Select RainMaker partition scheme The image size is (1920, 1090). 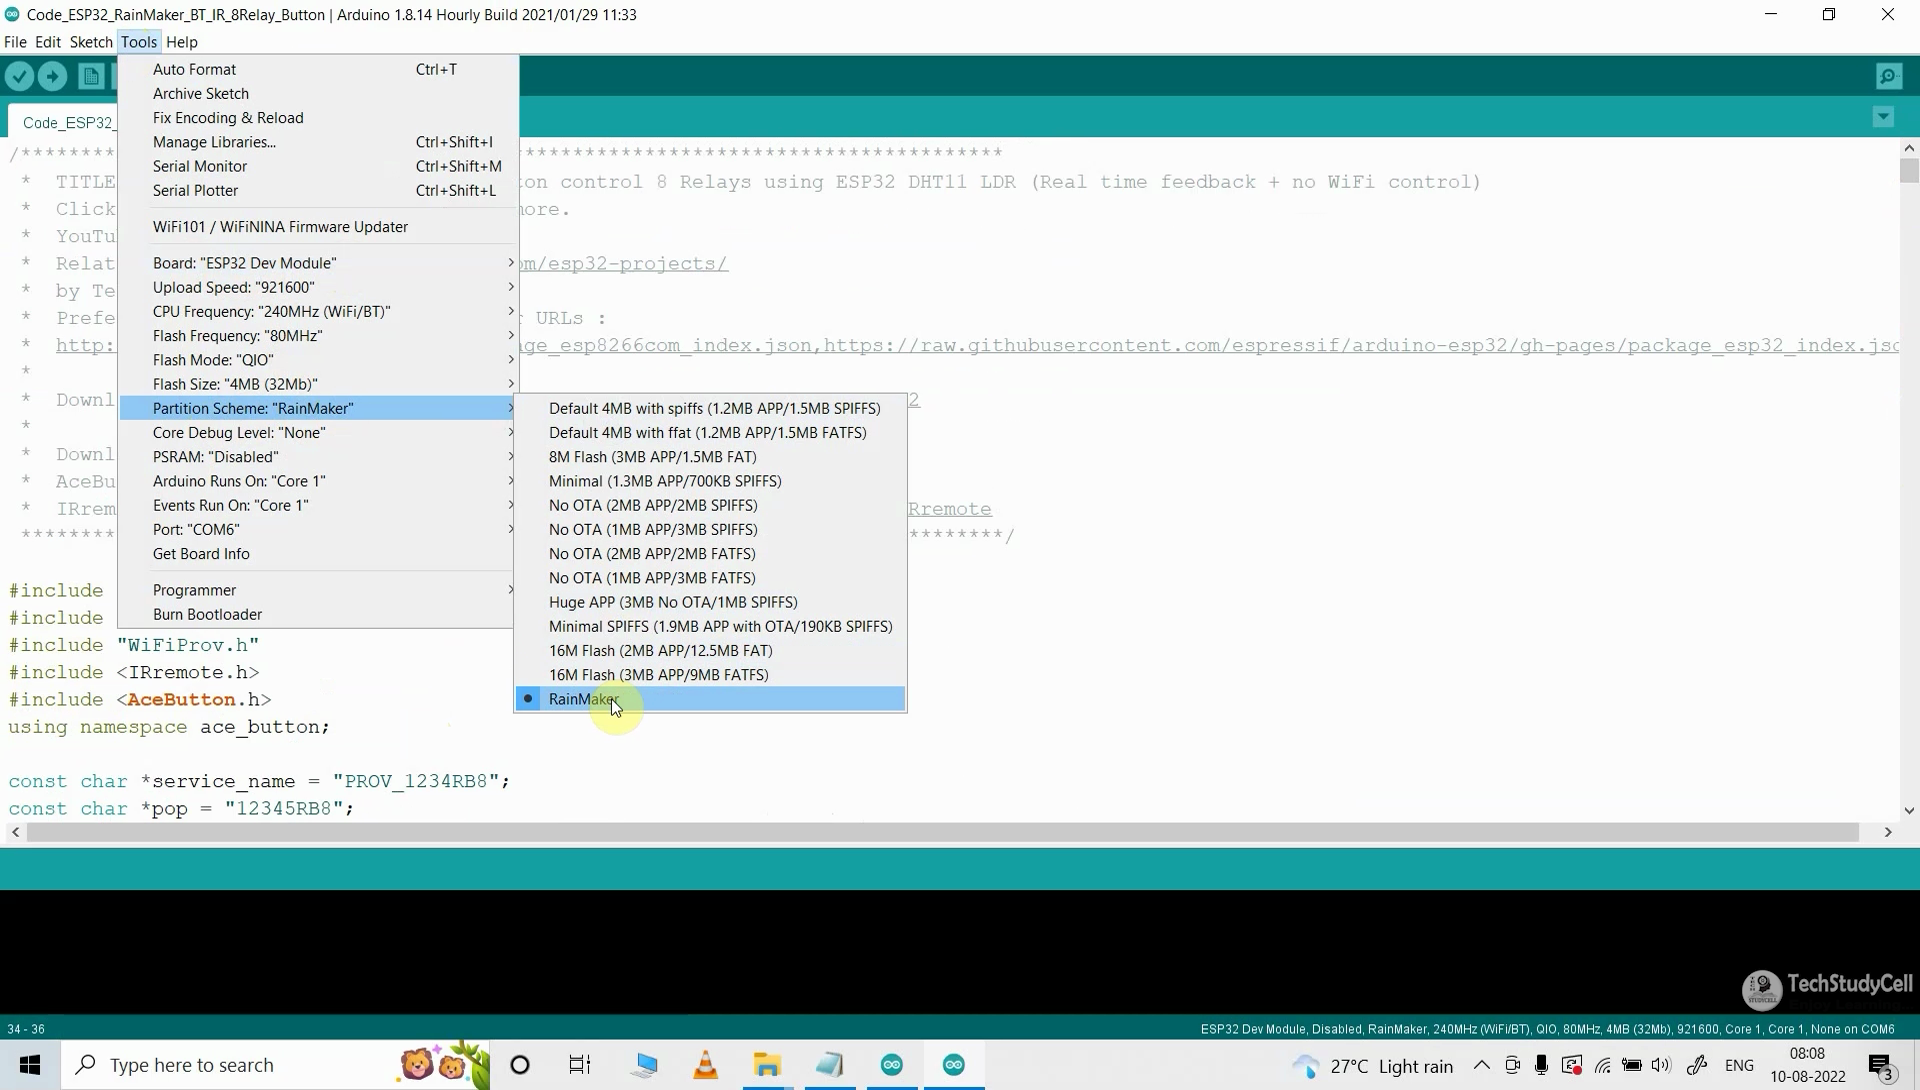583,699
